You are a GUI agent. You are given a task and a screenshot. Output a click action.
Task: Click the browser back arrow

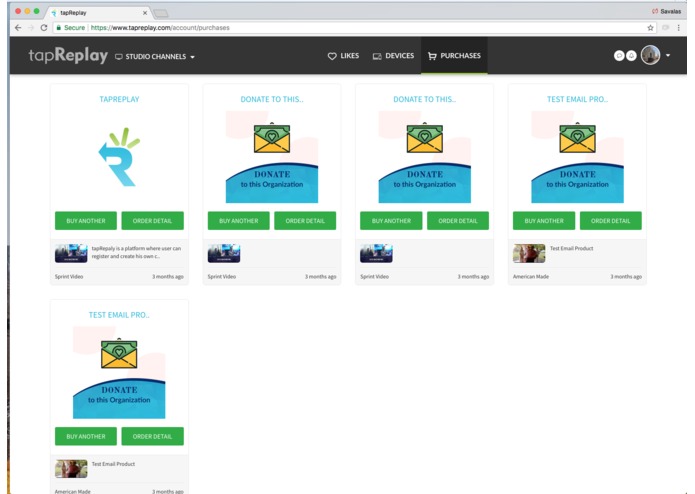coord(18,27)
